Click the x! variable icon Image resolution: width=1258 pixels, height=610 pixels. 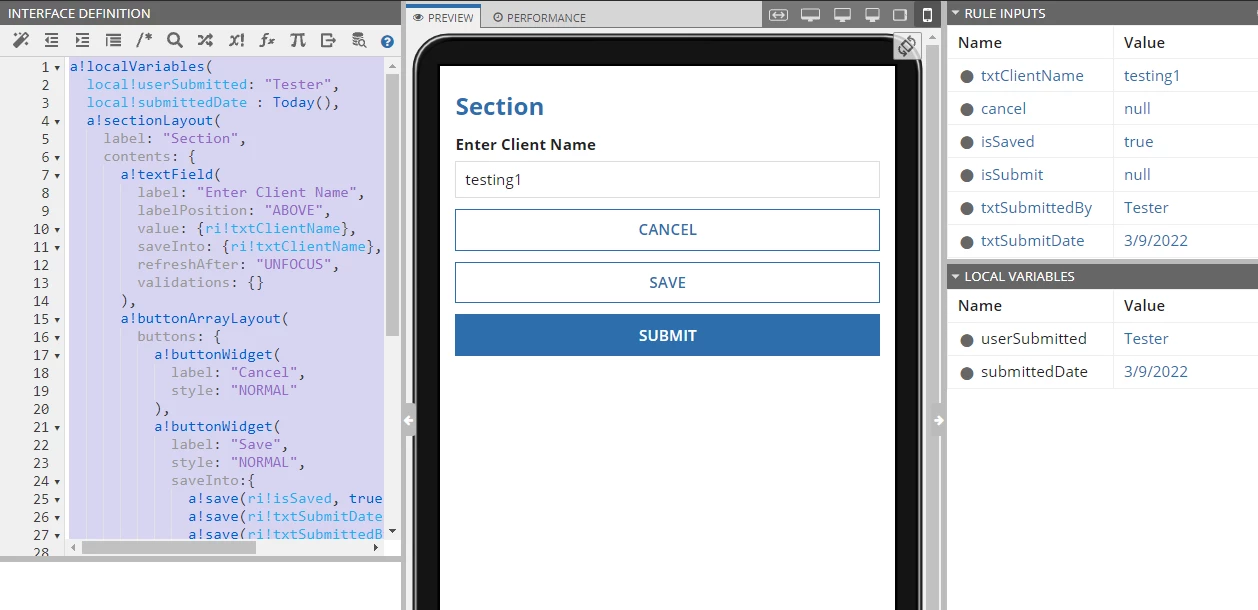[236, 40]
